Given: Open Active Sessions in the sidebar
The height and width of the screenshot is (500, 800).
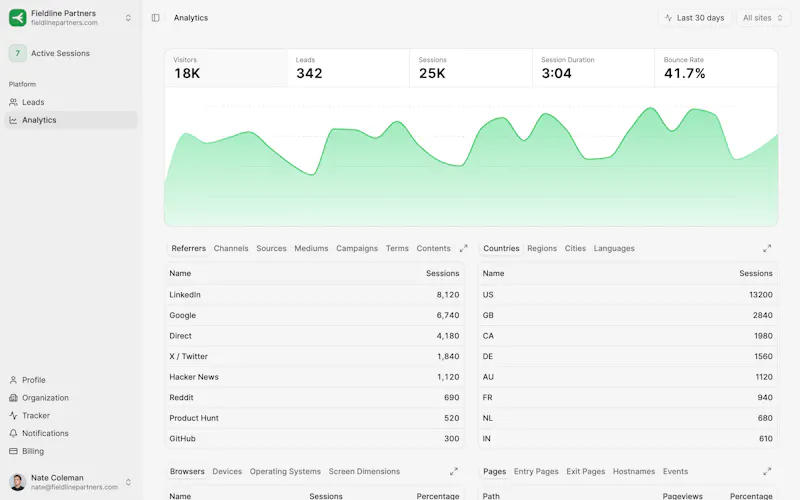Looking at the screenshot, I should coord(71,53).
